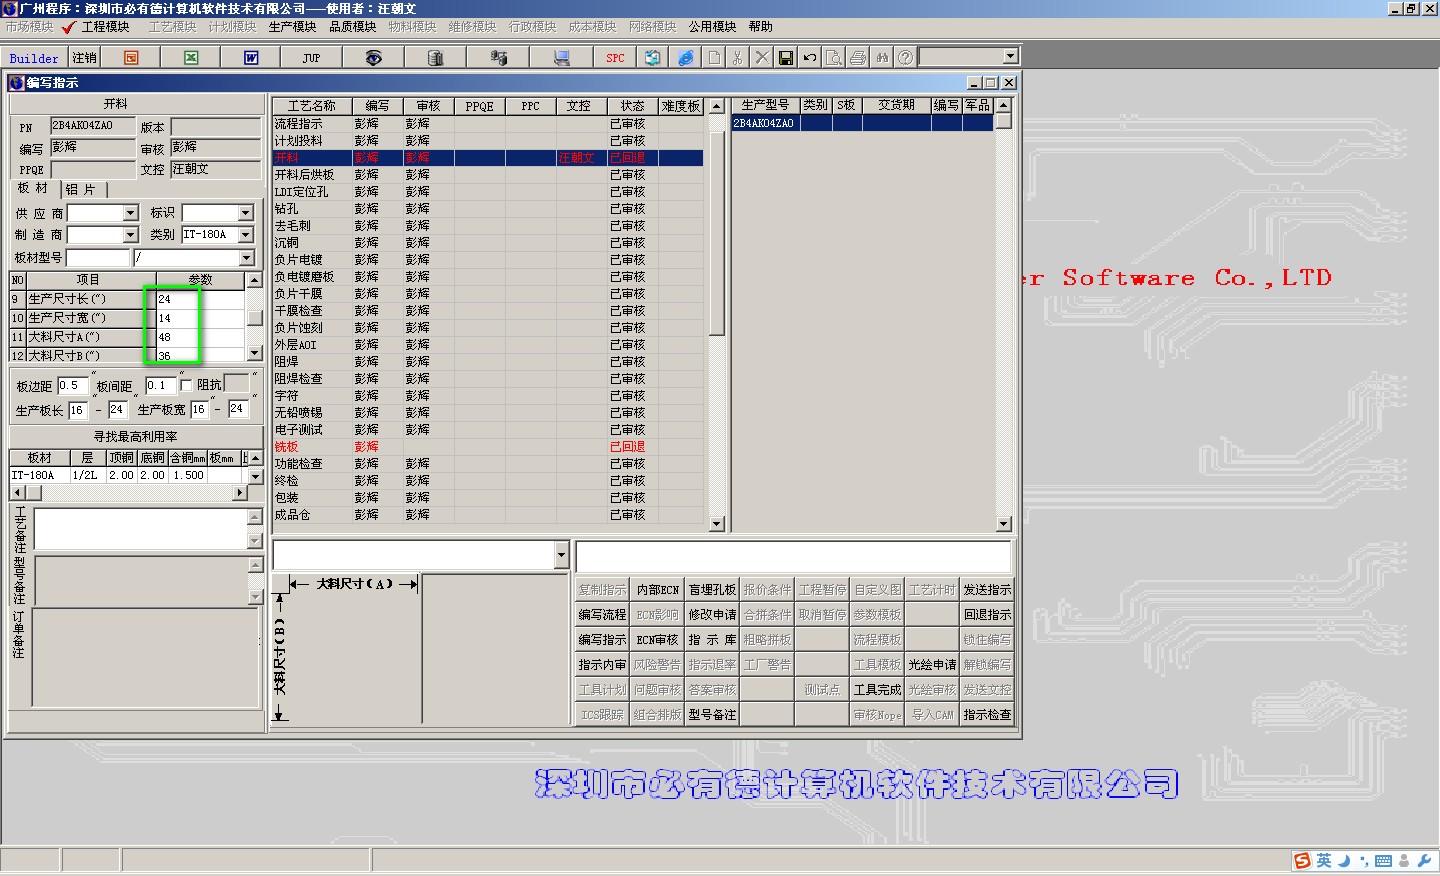1440x876 pixels.
Task: Click the undo arrow icon
Action: point(810,58)
